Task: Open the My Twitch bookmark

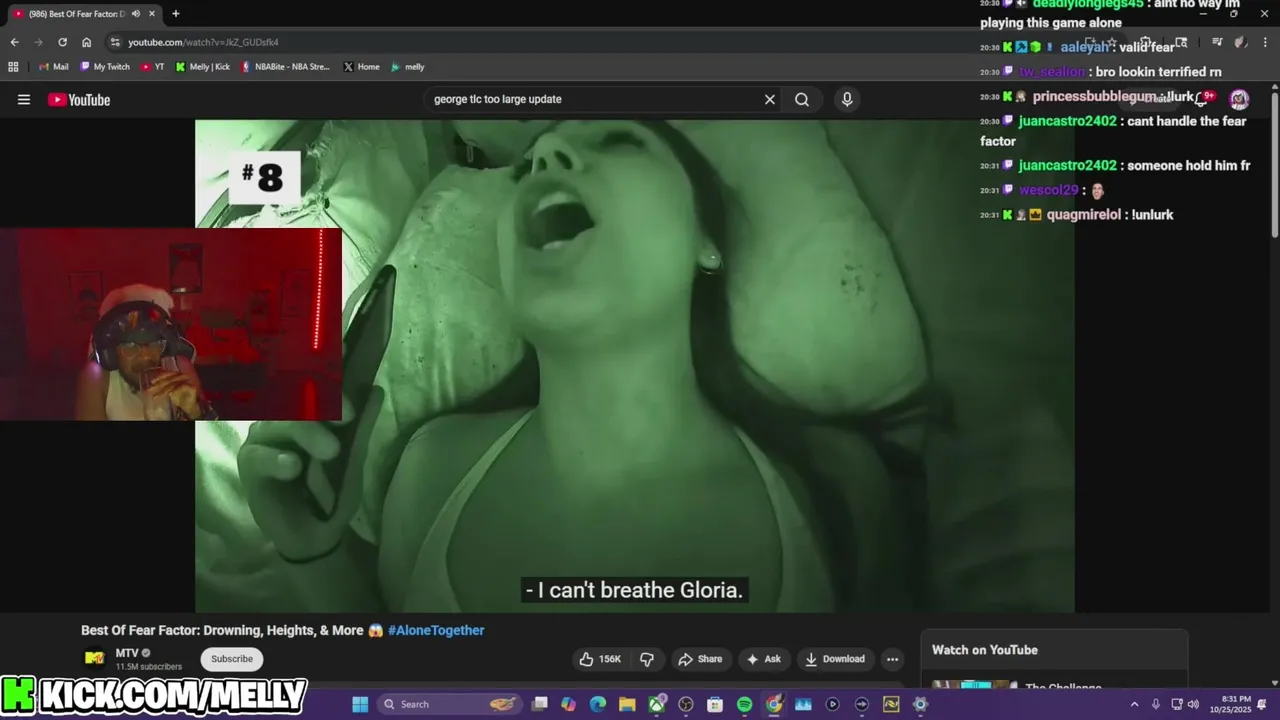Action: (x=105, y=67)
